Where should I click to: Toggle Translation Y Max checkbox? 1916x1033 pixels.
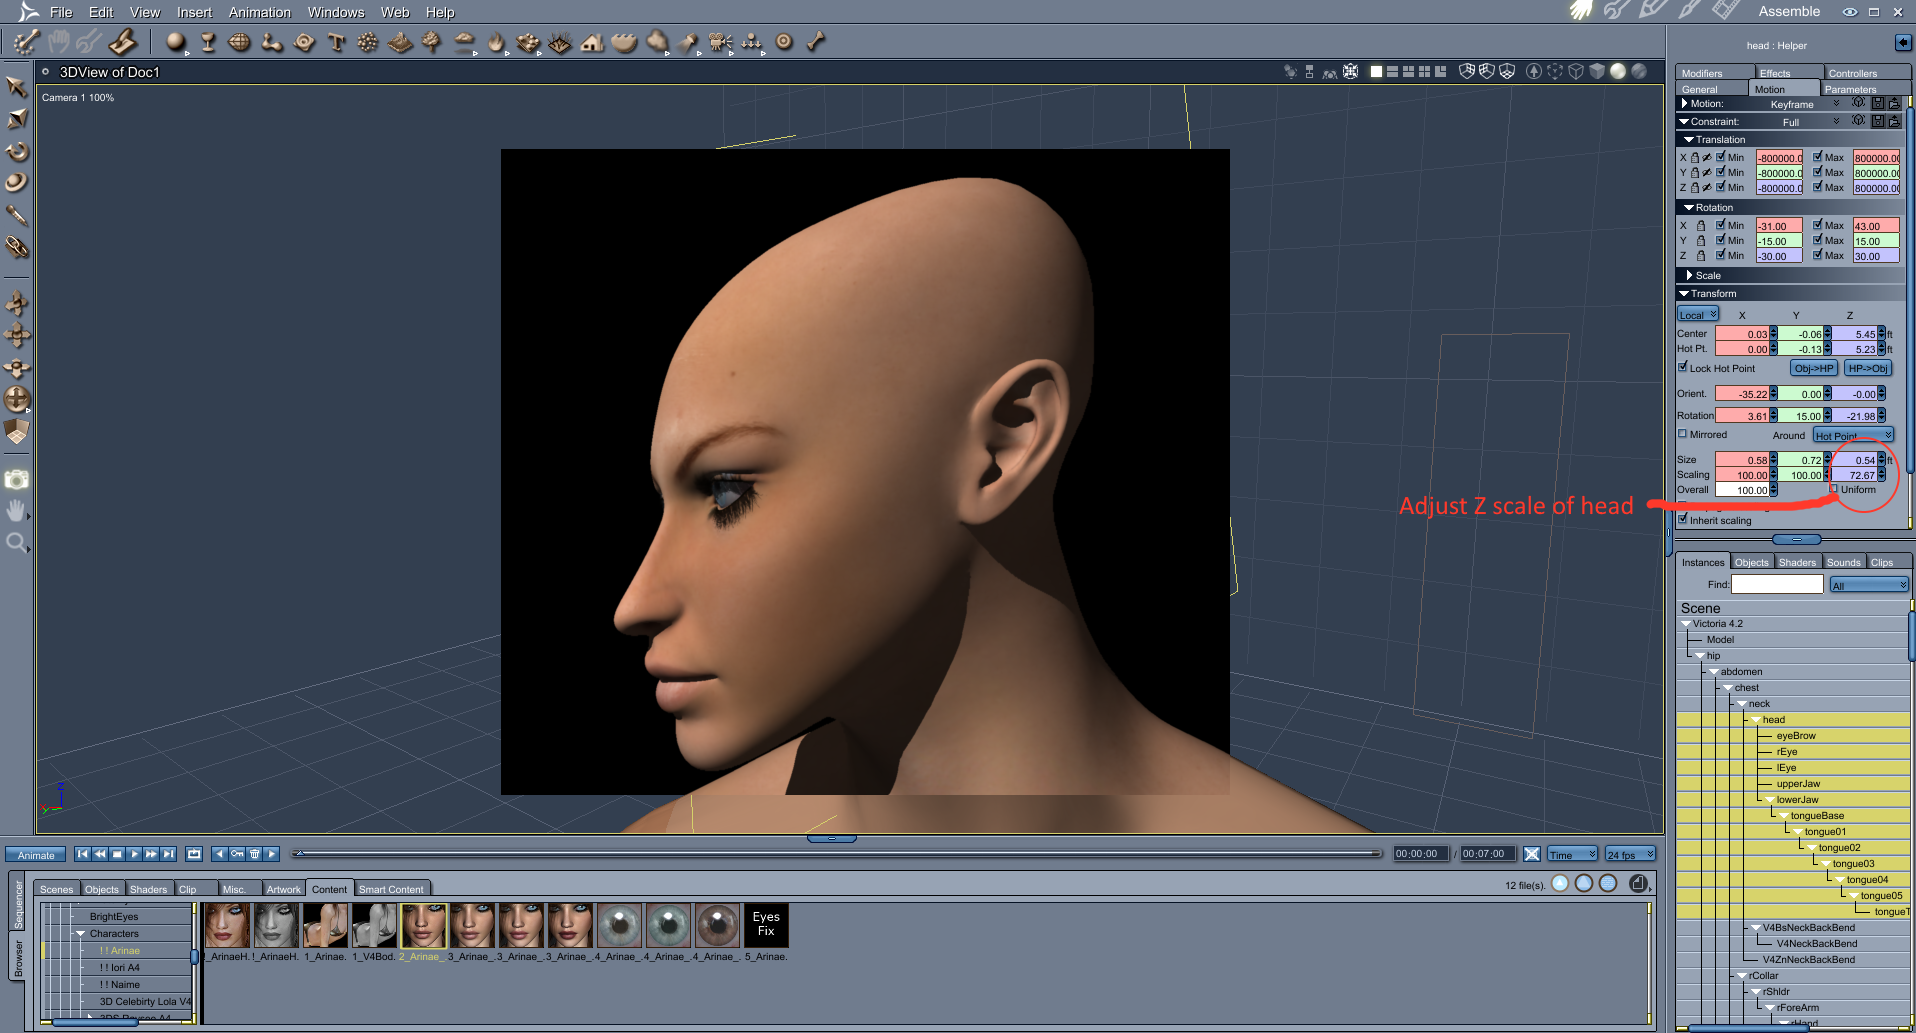coord(1818,172)
